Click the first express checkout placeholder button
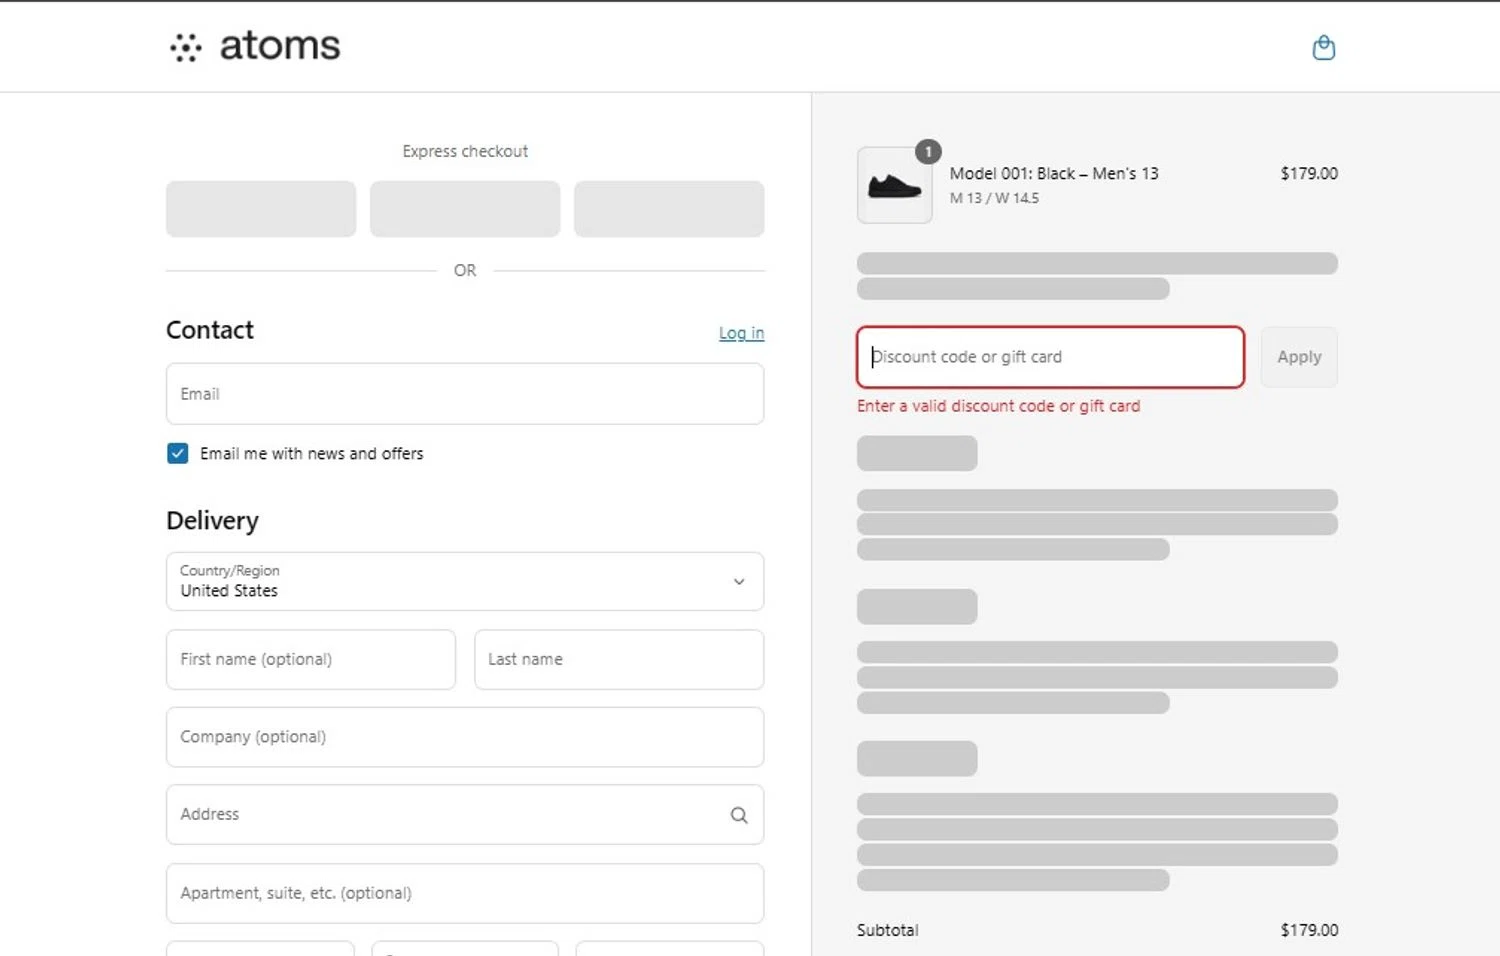 (261, 209)
